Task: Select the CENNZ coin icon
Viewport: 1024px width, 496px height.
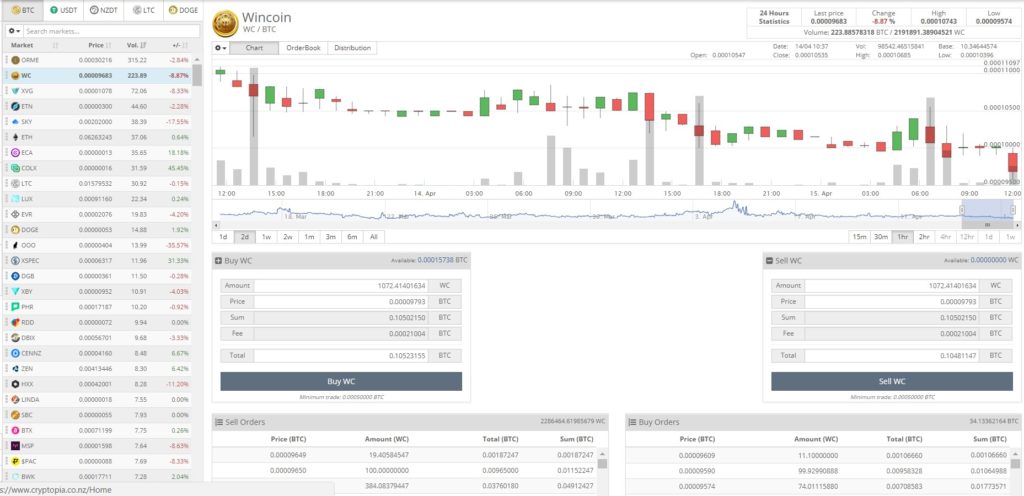Action: pyautogui.click(x=15, y=353)
